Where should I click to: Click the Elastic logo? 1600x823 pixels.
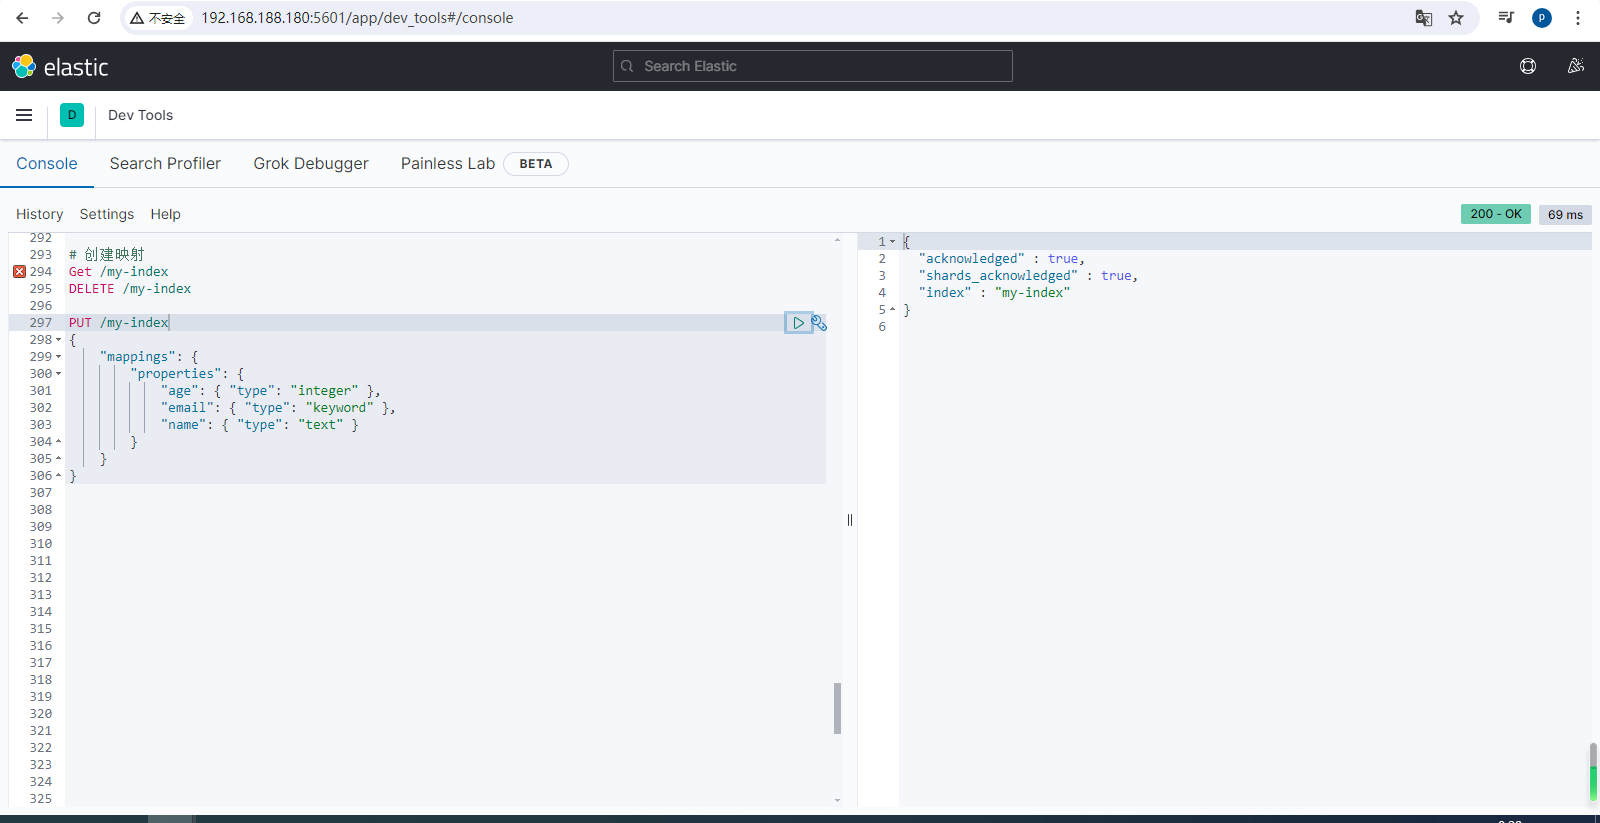click(60, 67)
